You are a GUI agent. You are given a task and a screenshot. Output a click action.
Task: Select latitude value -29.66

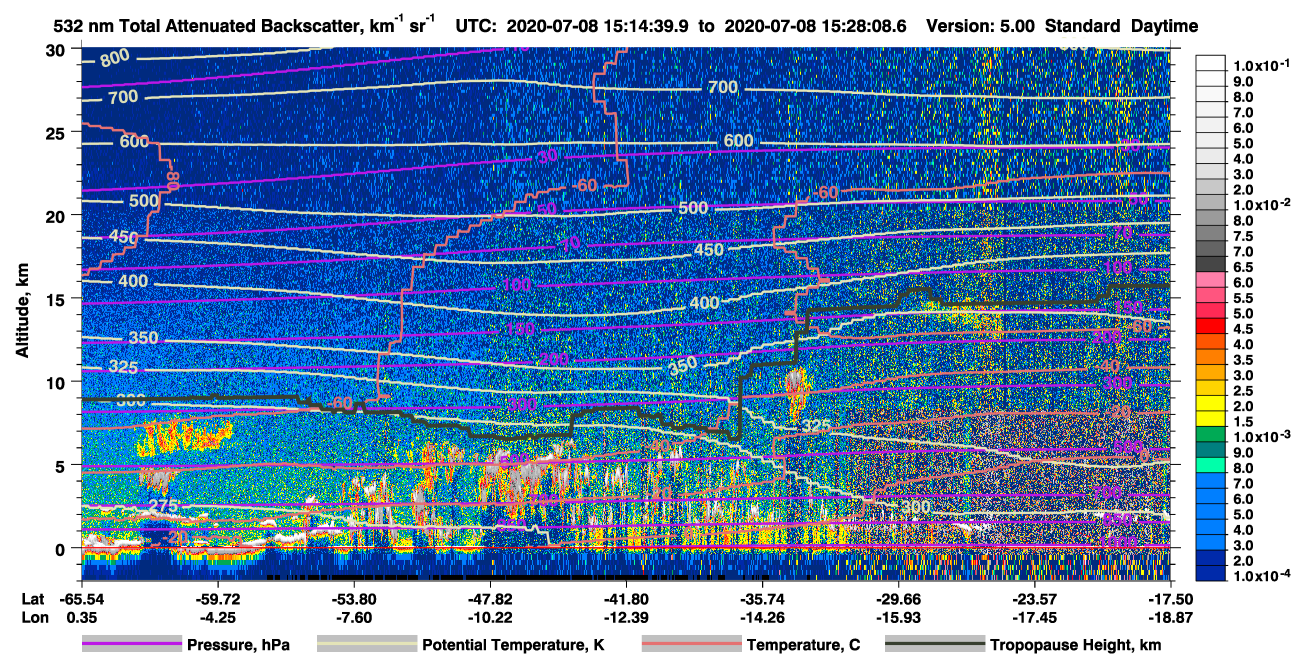pyautogui.click(x=898, y=599)
